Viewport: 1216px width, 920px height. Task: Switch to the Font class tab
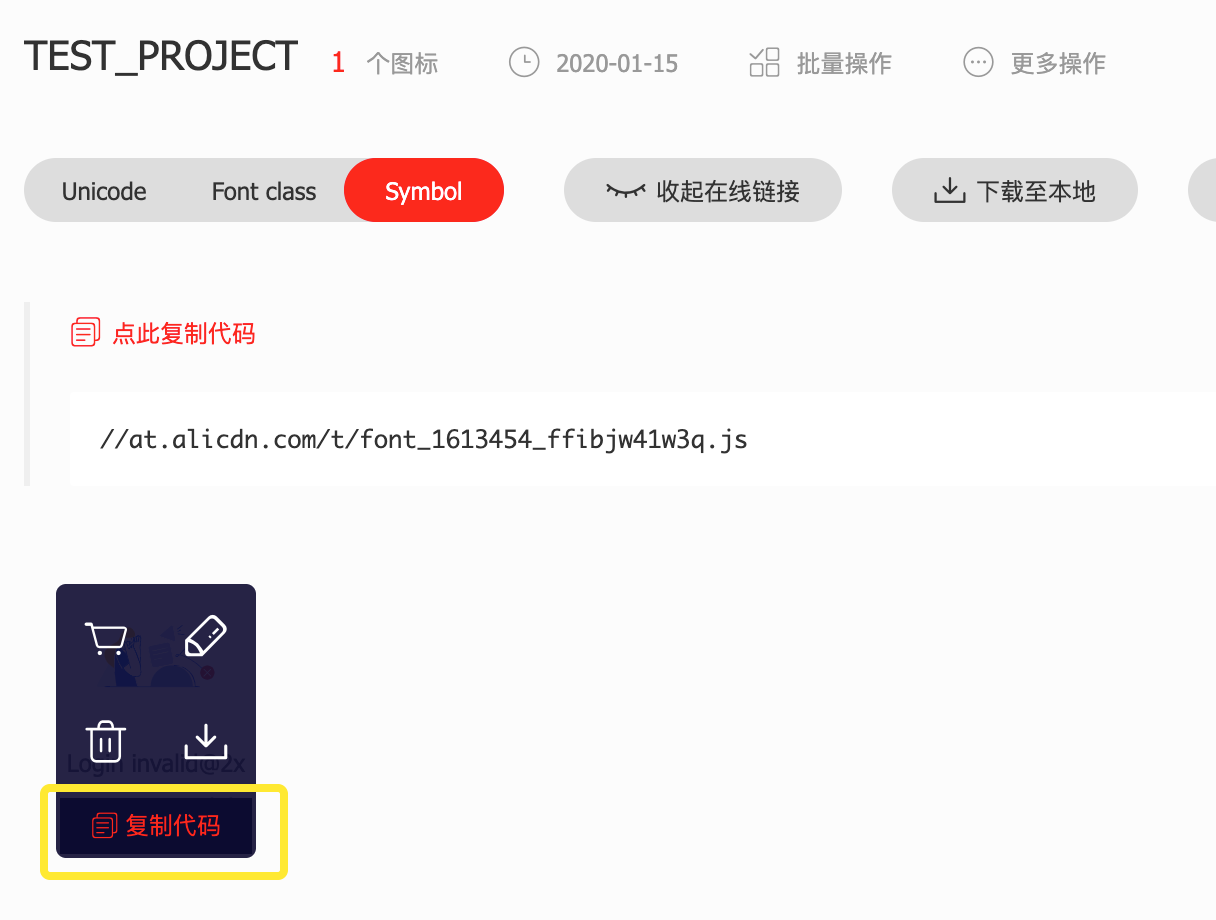click(264, 191)
